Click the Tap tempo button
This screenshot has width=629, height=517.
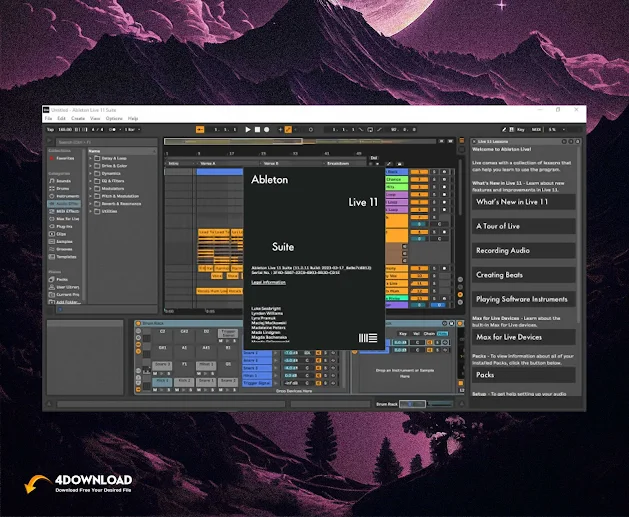[x=51, y=130]
